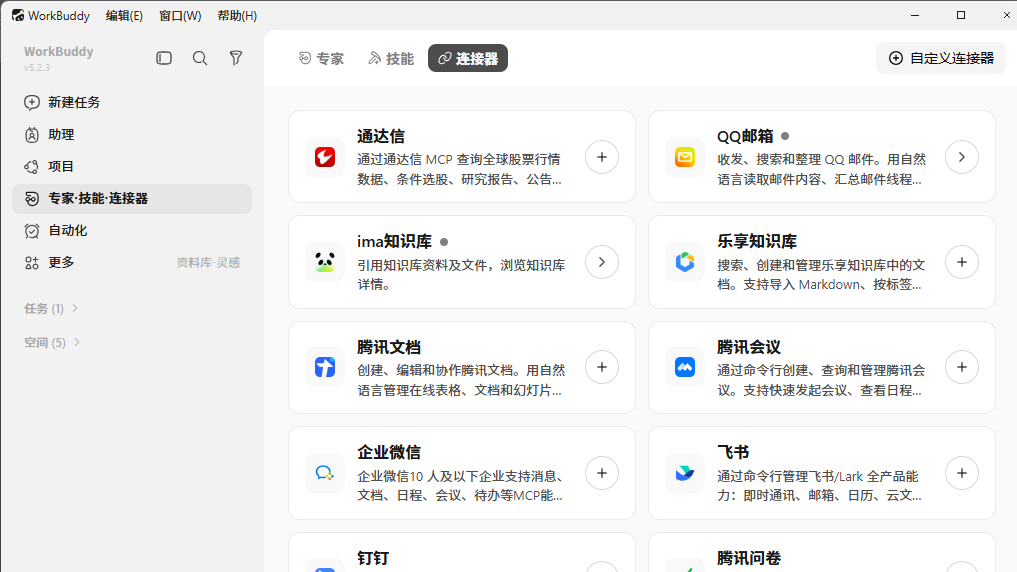Open the search icon in sidebar header
The height and width of the screenshot is (572, 1017).
200,58
